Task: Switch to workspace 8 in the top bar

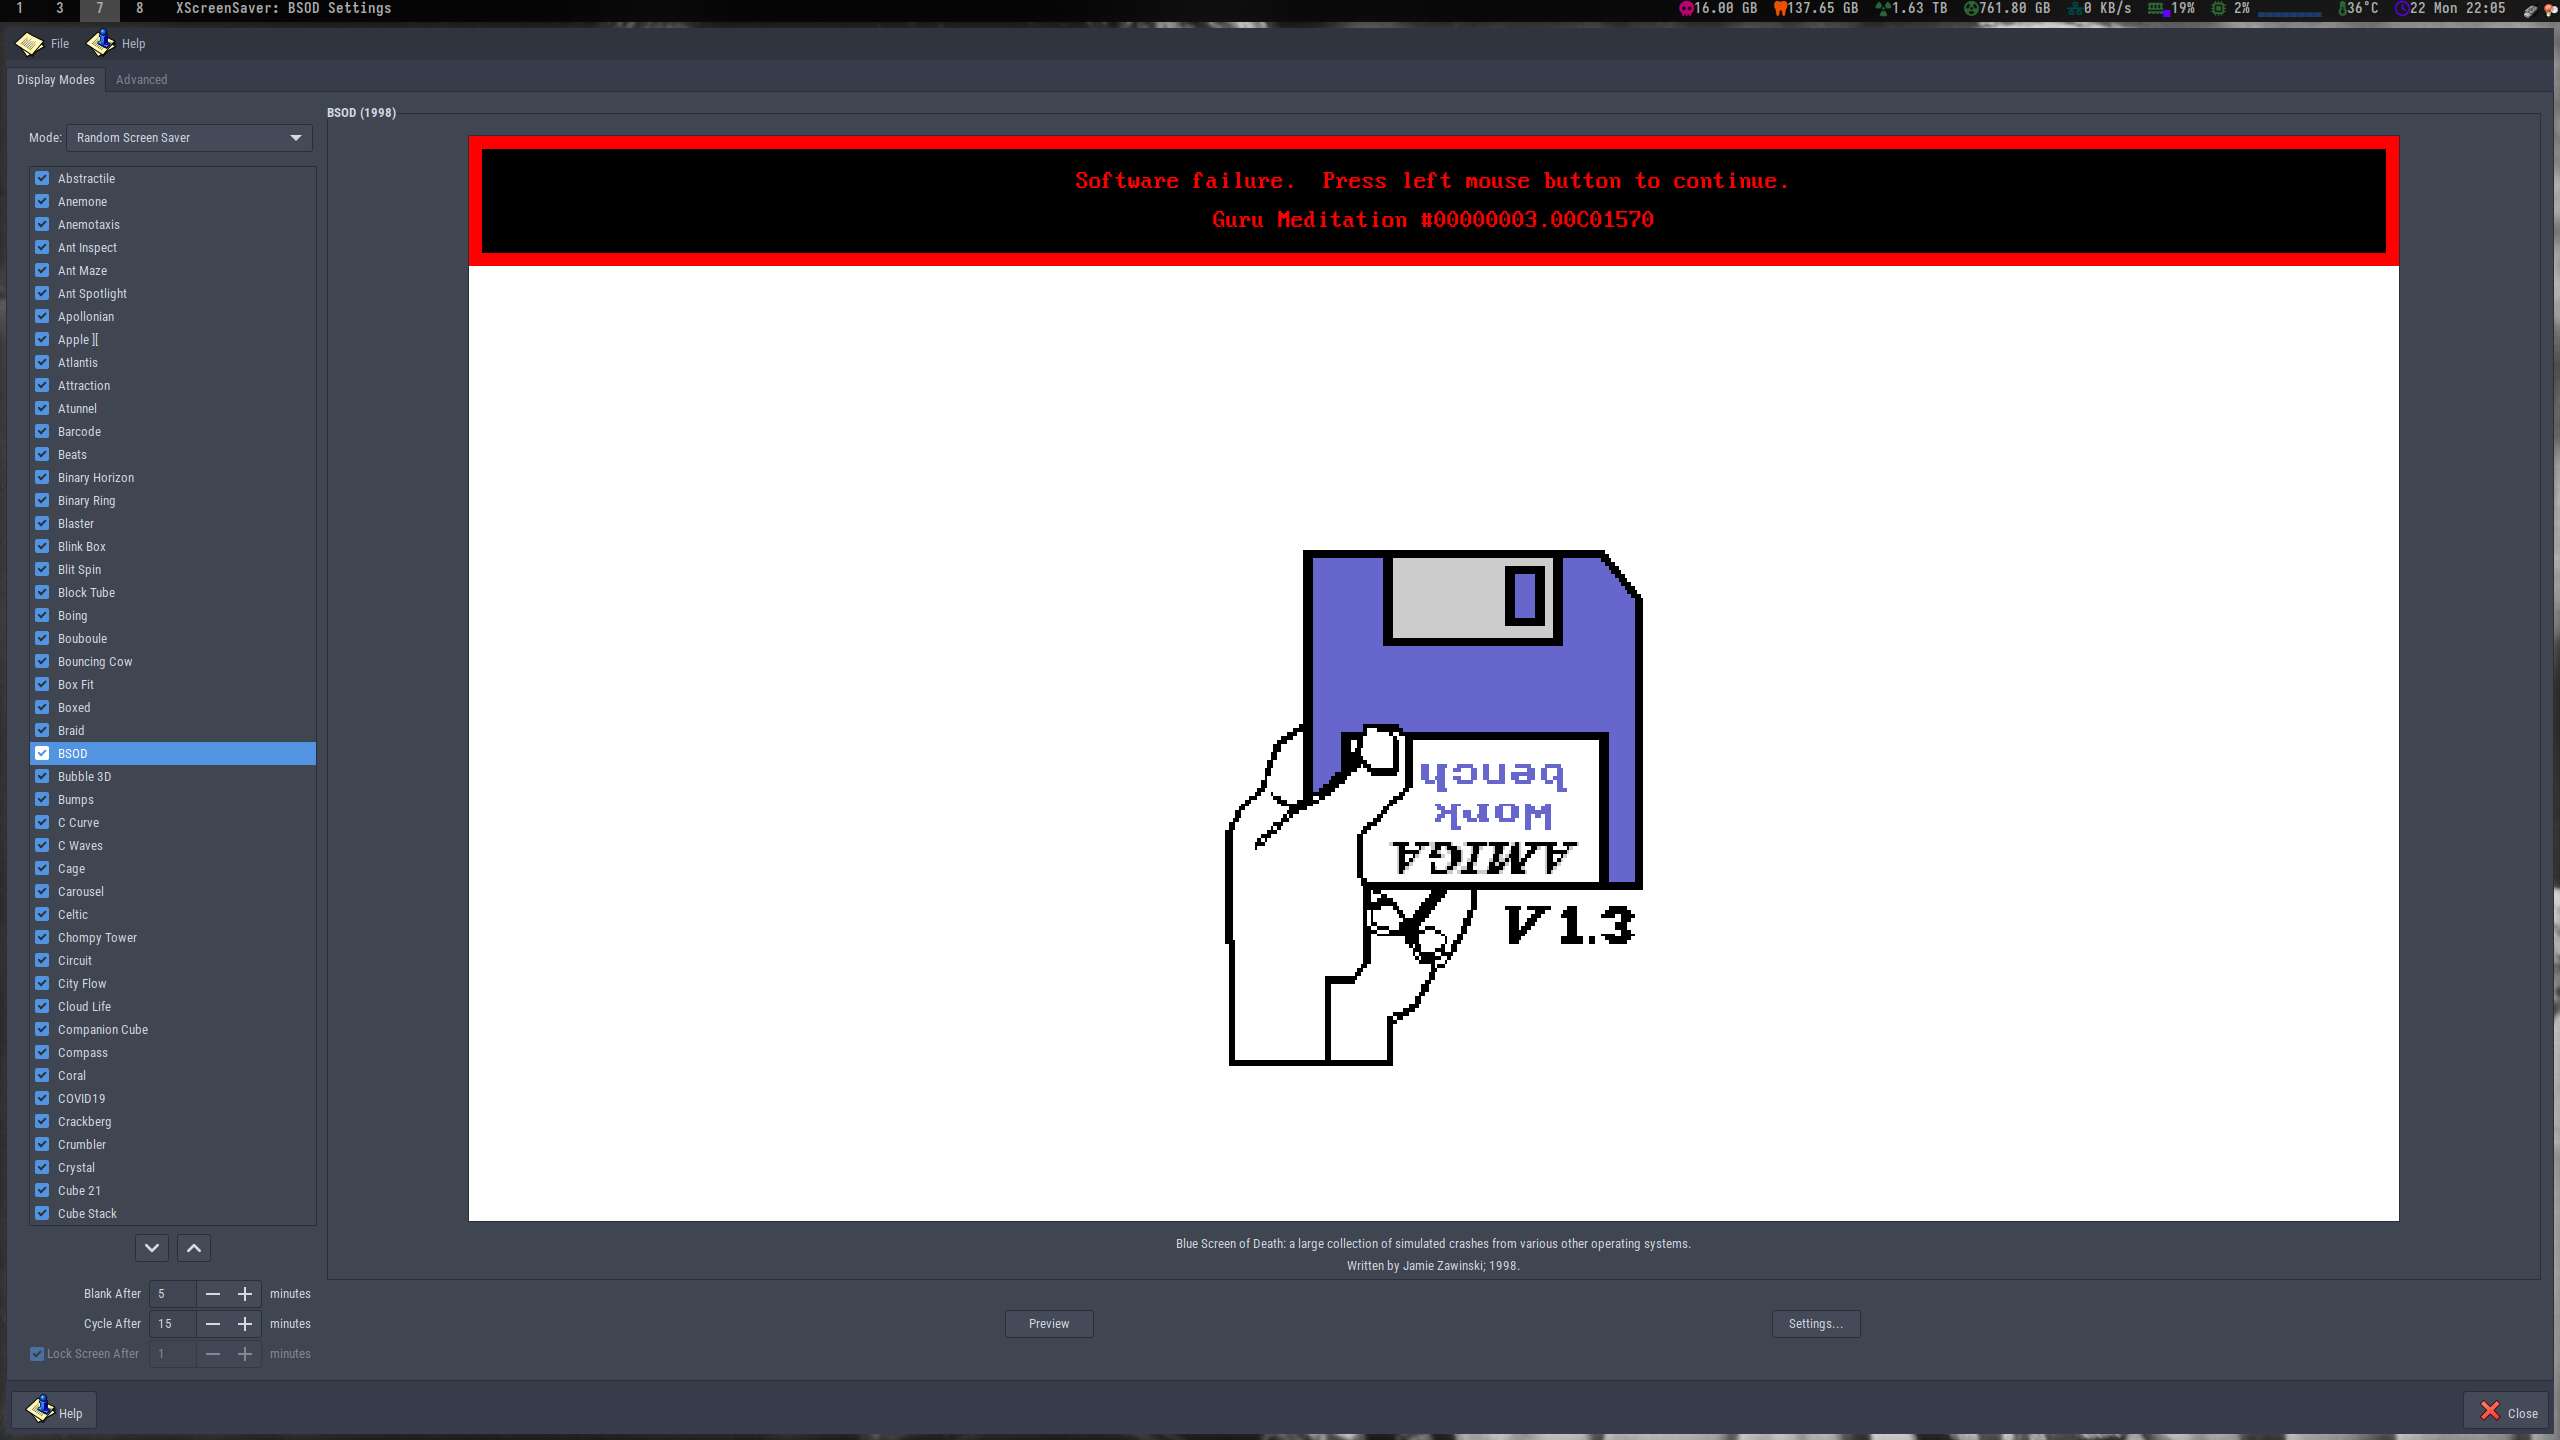Action: (139, 8)
